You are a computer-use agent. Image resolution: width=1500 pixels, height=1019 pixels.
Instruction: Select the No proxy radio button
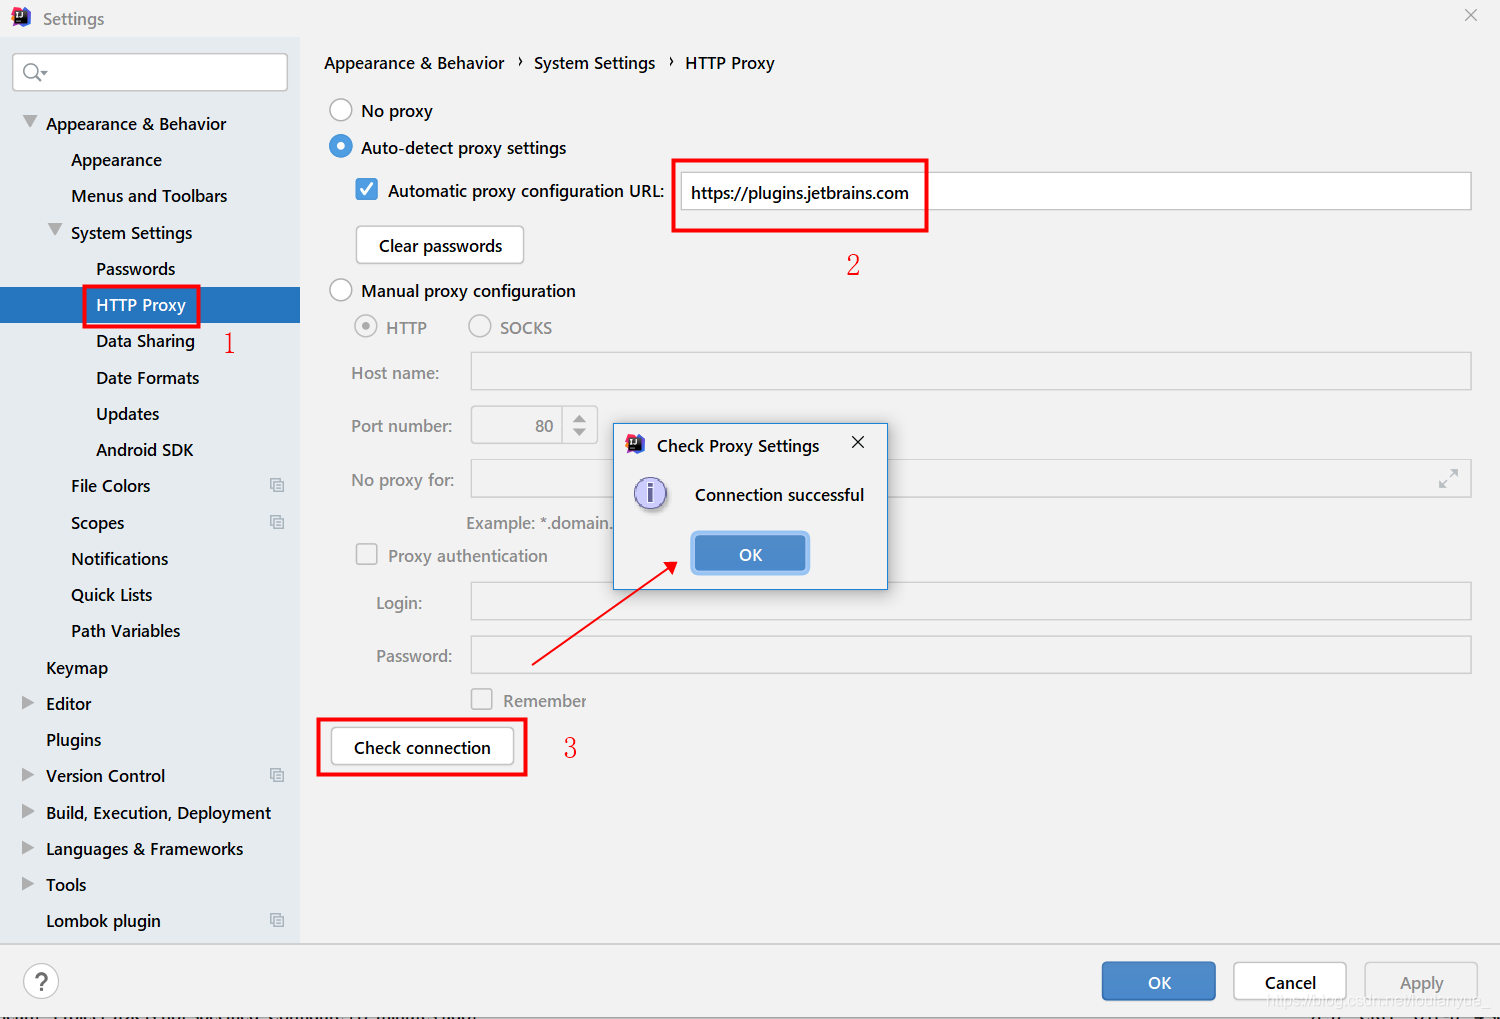coord(341,110)
